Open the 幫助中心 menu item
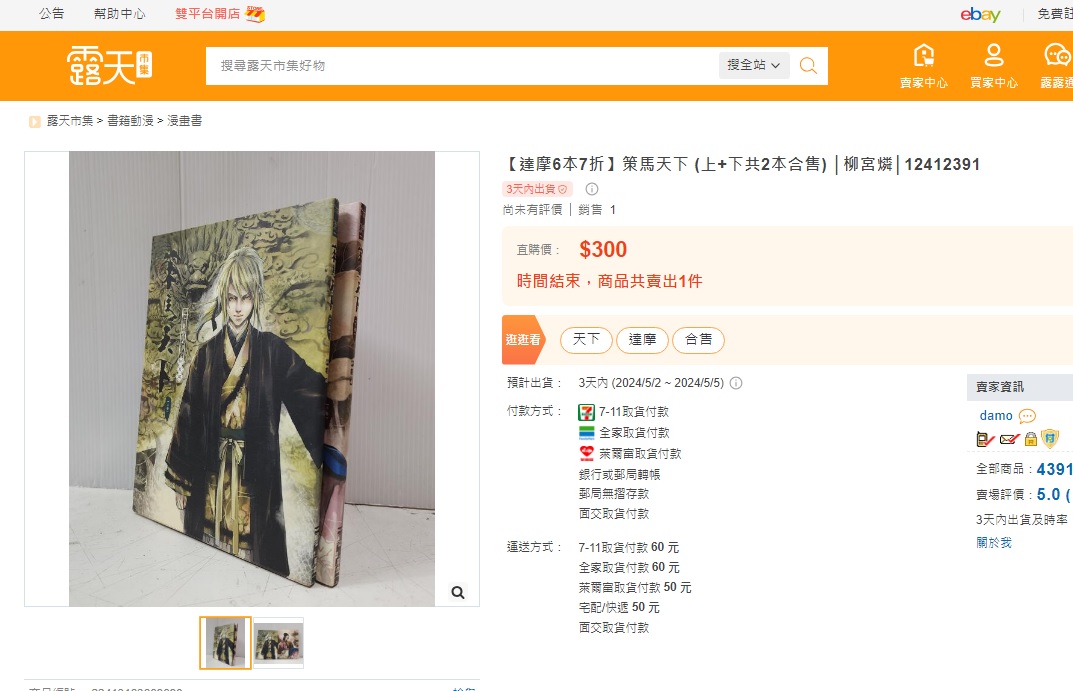The image size is (1073, 691). [x=120, y=14]
